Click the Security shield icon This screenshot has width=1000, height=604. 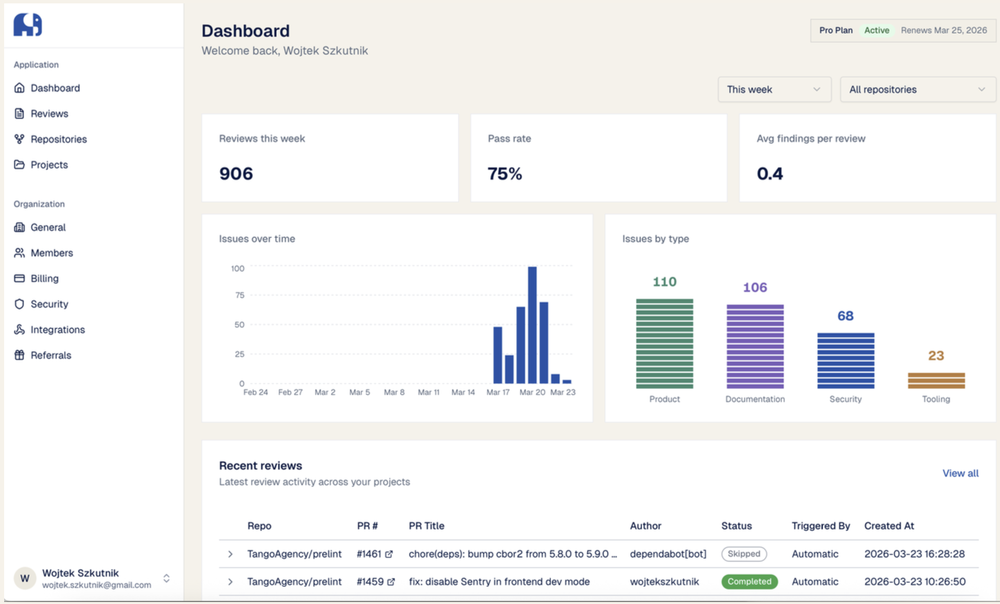pos(20,304)
